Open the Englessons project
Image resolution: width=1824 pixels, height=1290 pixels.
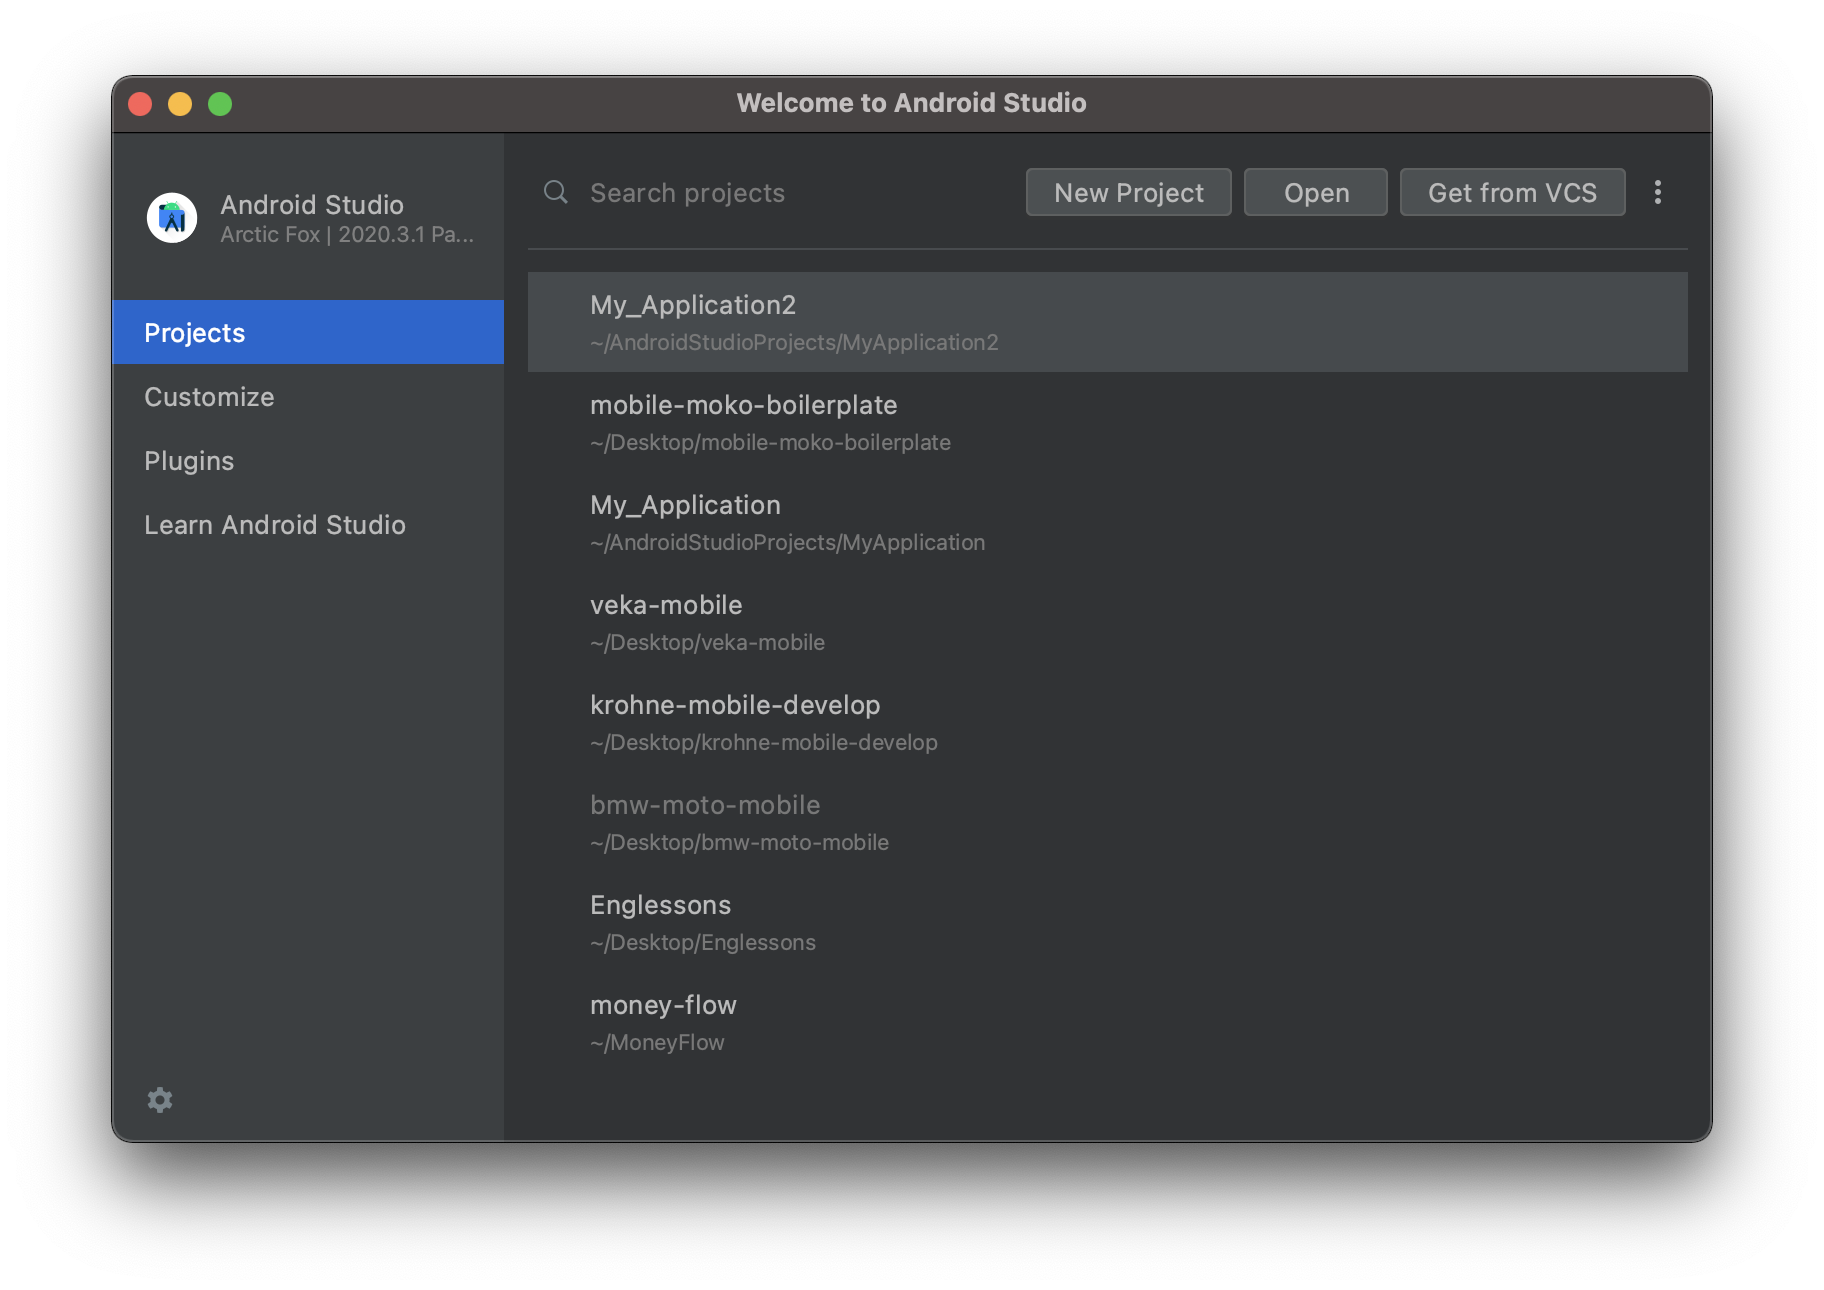(1107, 922)
